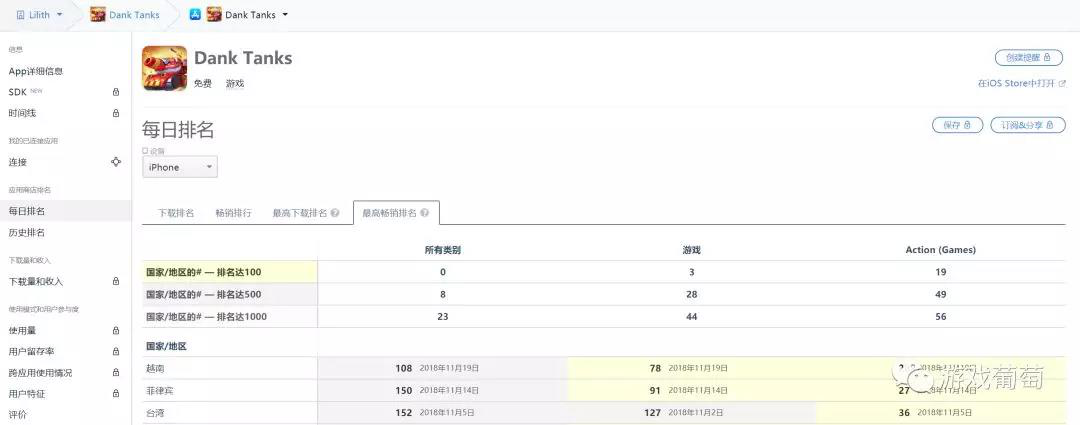This screenshot has height=425, width=1080.
Task: Click help icon on 最高畅销排名 tab
Action: click(x=425, y=213)
